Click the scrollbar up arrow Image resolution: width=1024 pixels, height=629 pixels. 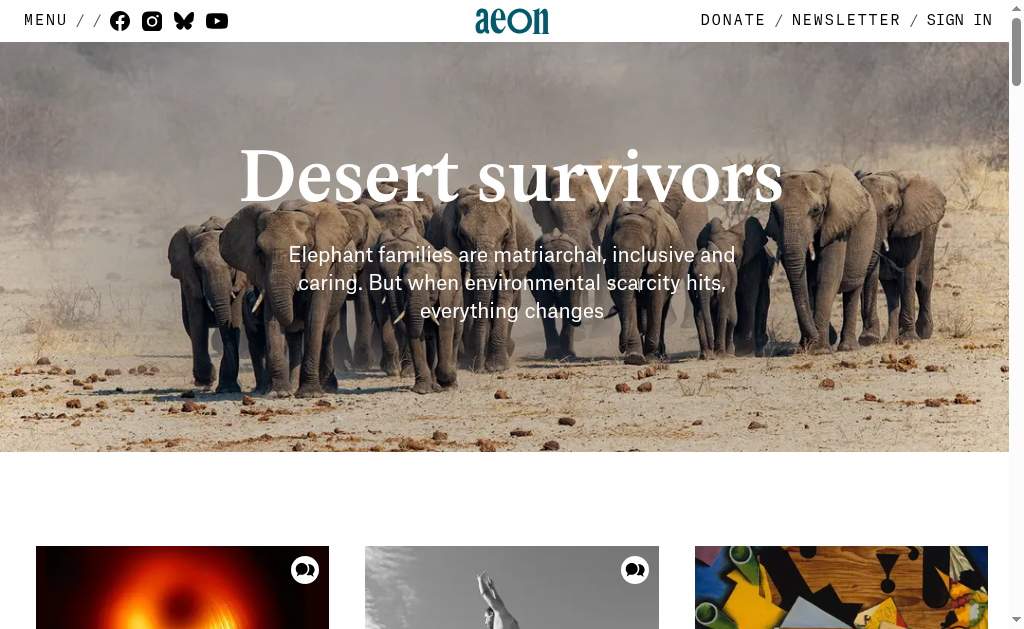1016,7
